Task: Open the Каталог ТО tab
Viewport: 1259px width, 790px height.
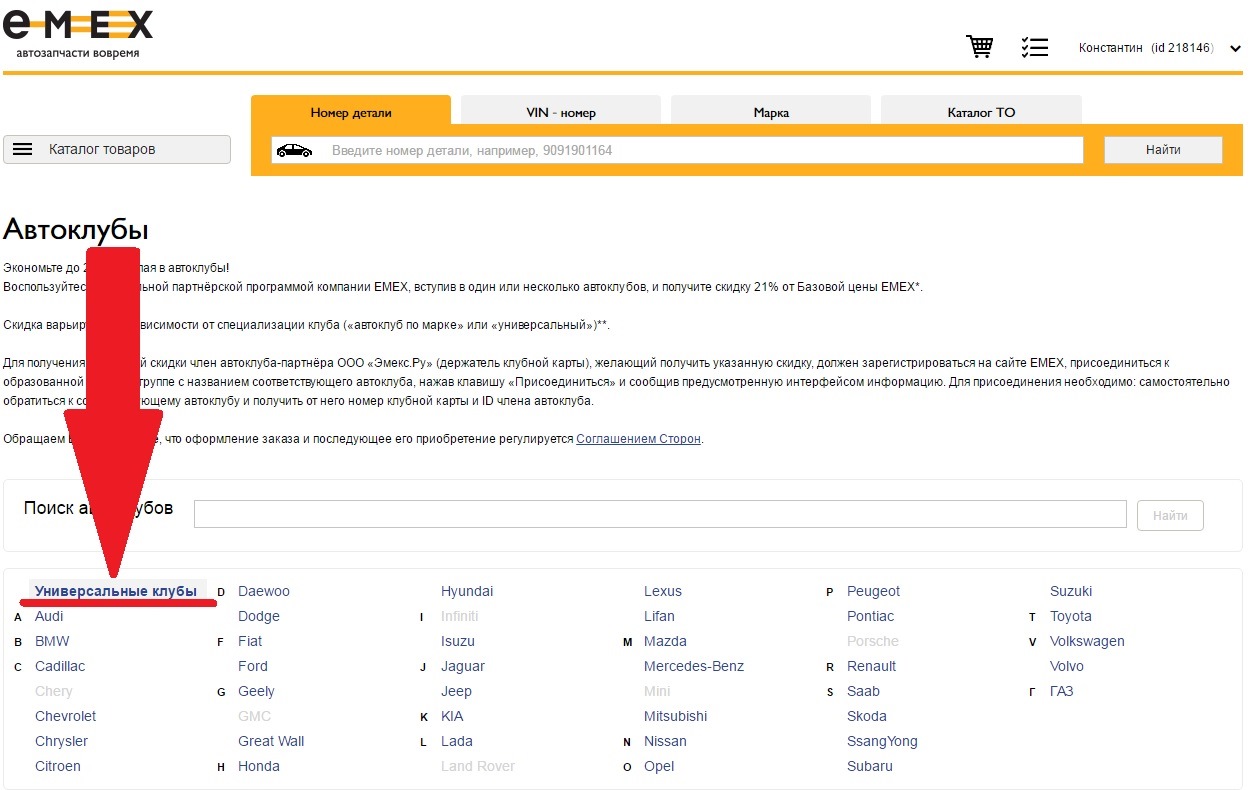Action: [981, 112]
